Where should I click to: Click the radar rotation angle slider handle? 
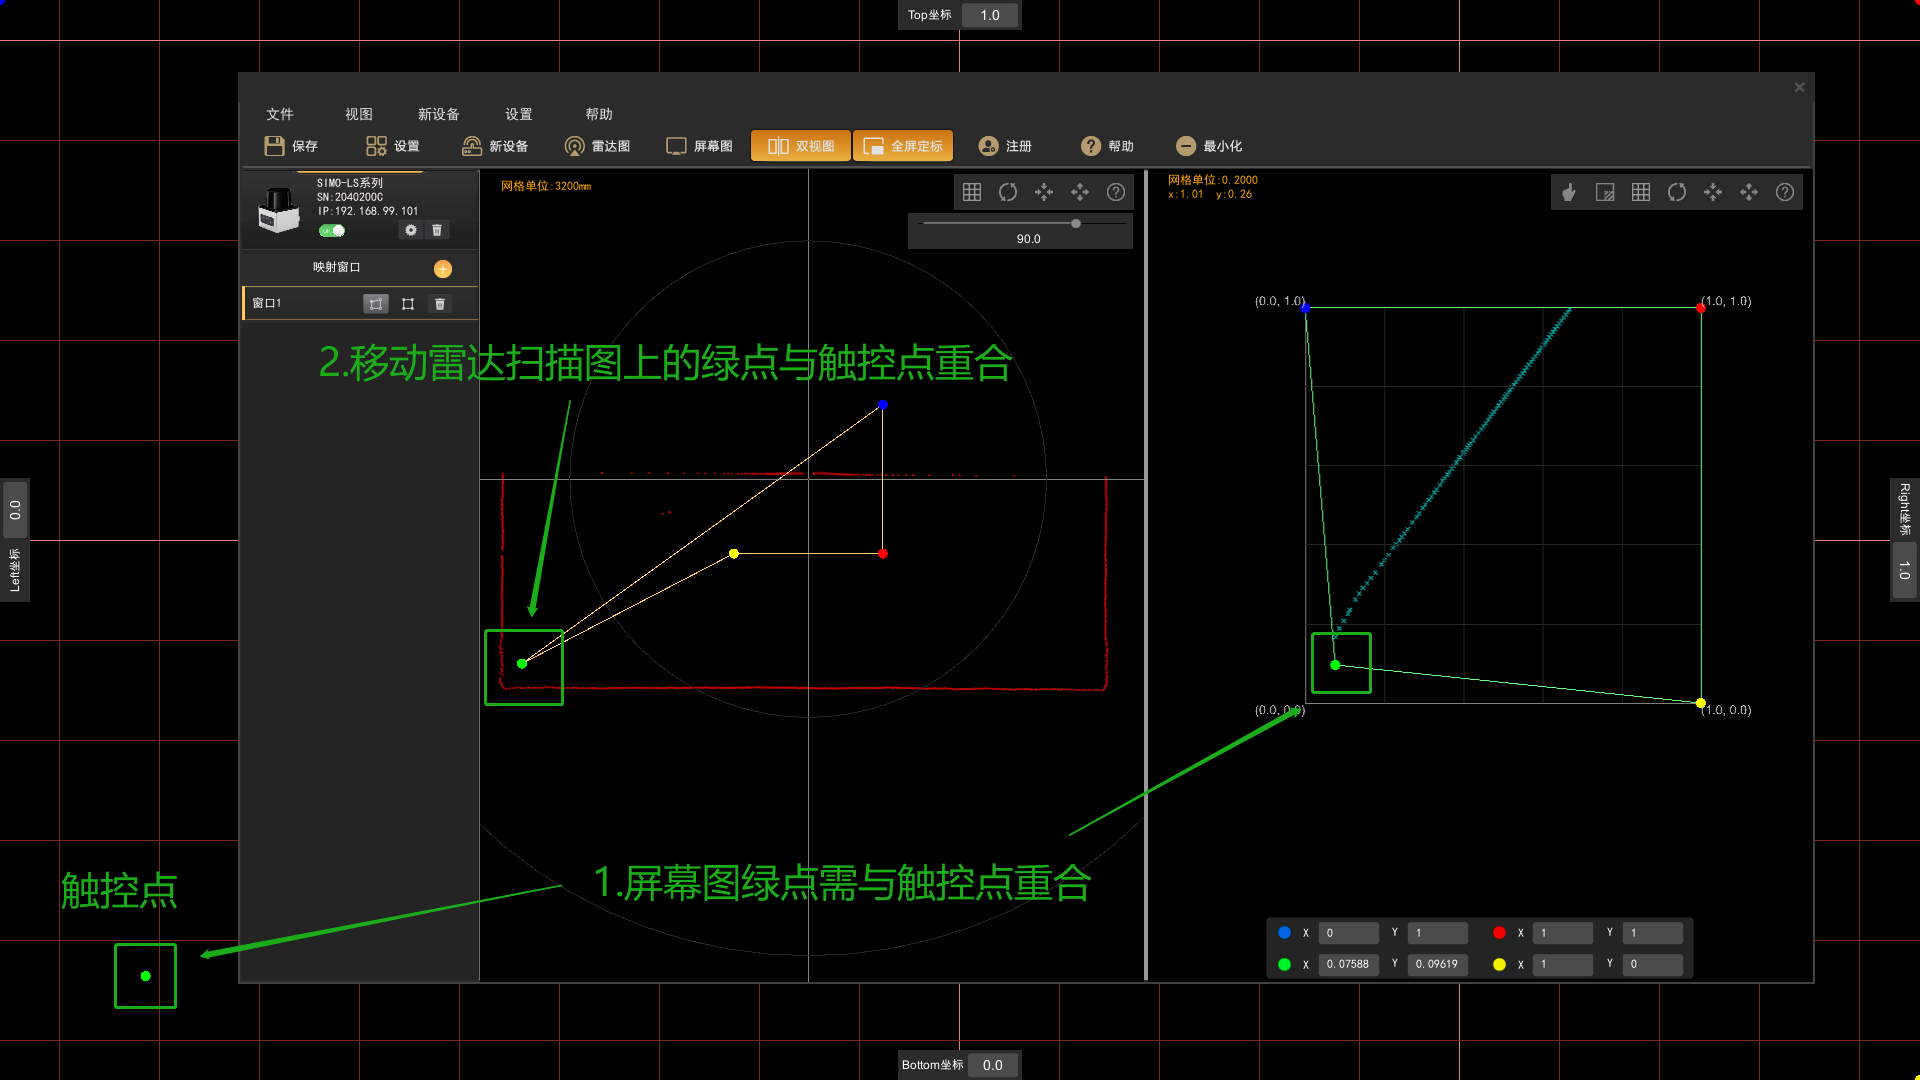[x=1076, y=223]
